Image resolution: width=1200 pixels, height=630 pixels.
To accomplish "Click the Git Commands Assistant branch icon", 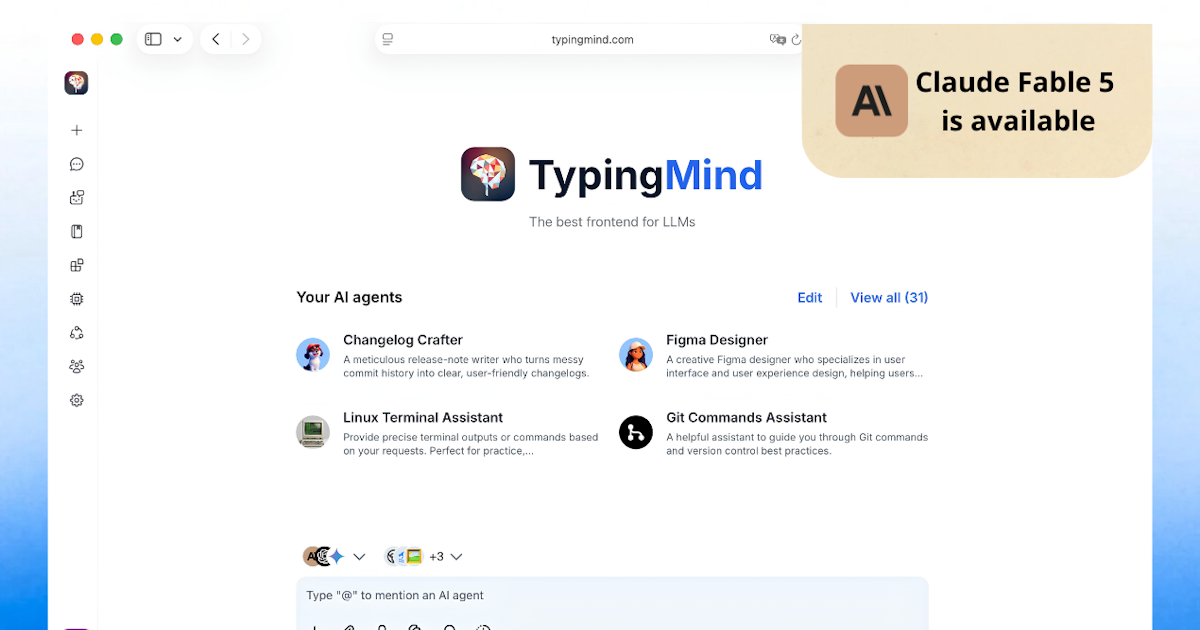I will [x=636, y=432].
